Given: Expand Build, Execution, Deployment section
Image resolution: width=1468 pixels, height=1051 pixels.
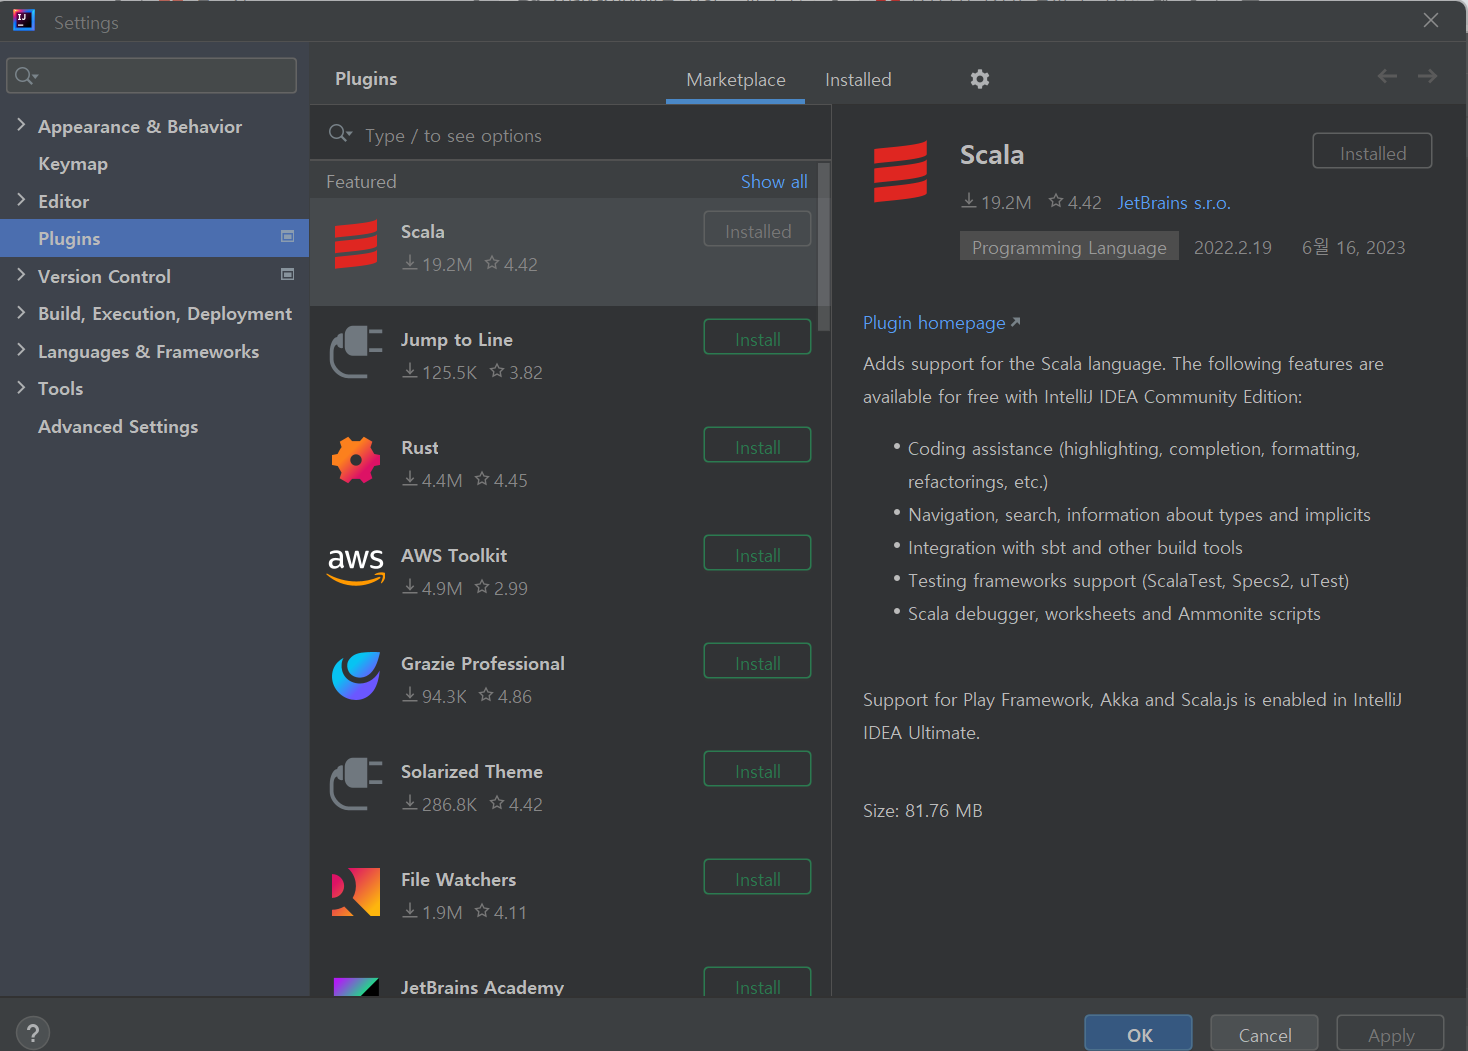Looking at the screenshot, I should point(21,312).
